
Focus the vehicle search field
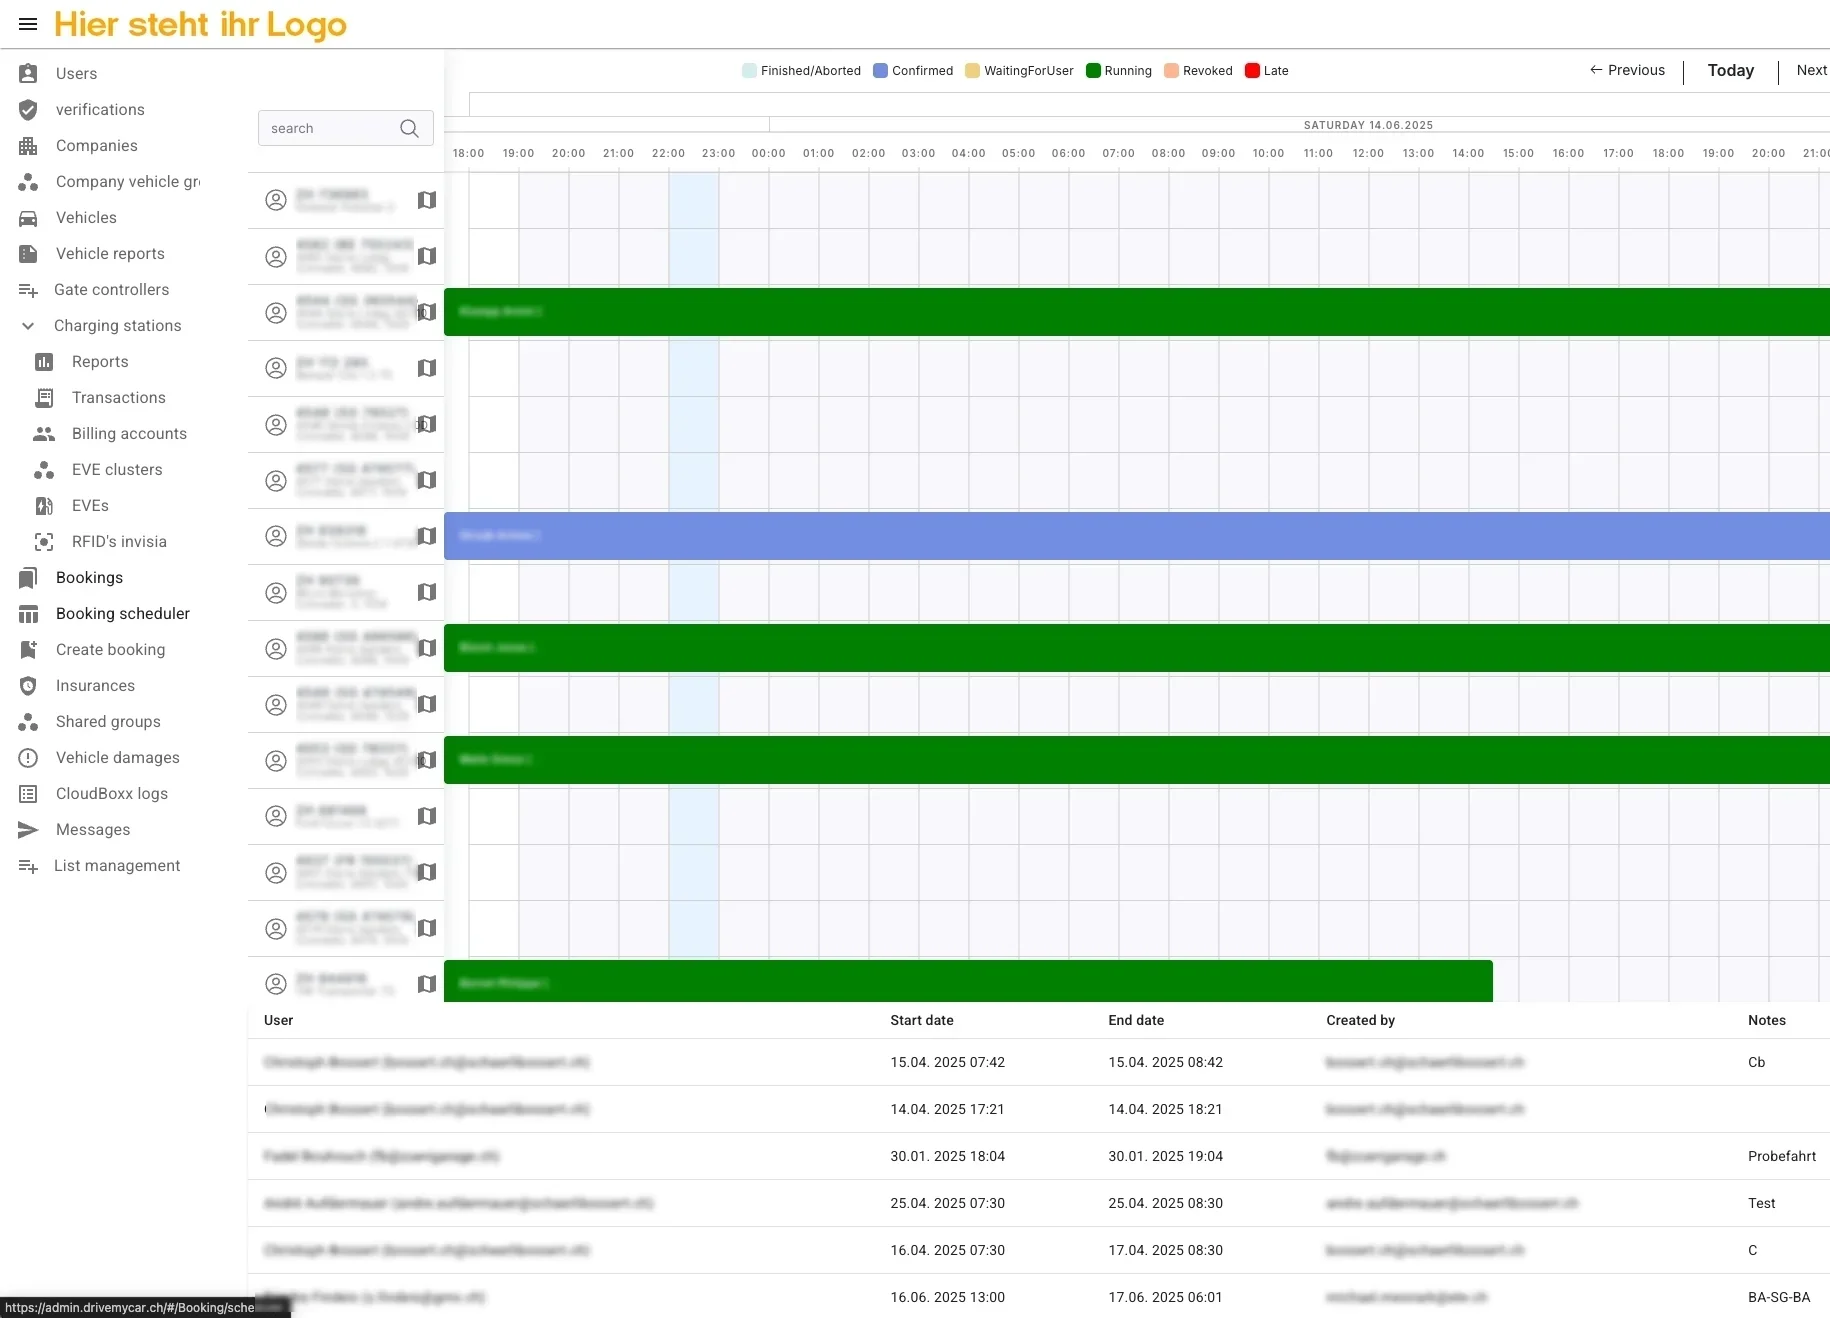[x=330, y=128]
